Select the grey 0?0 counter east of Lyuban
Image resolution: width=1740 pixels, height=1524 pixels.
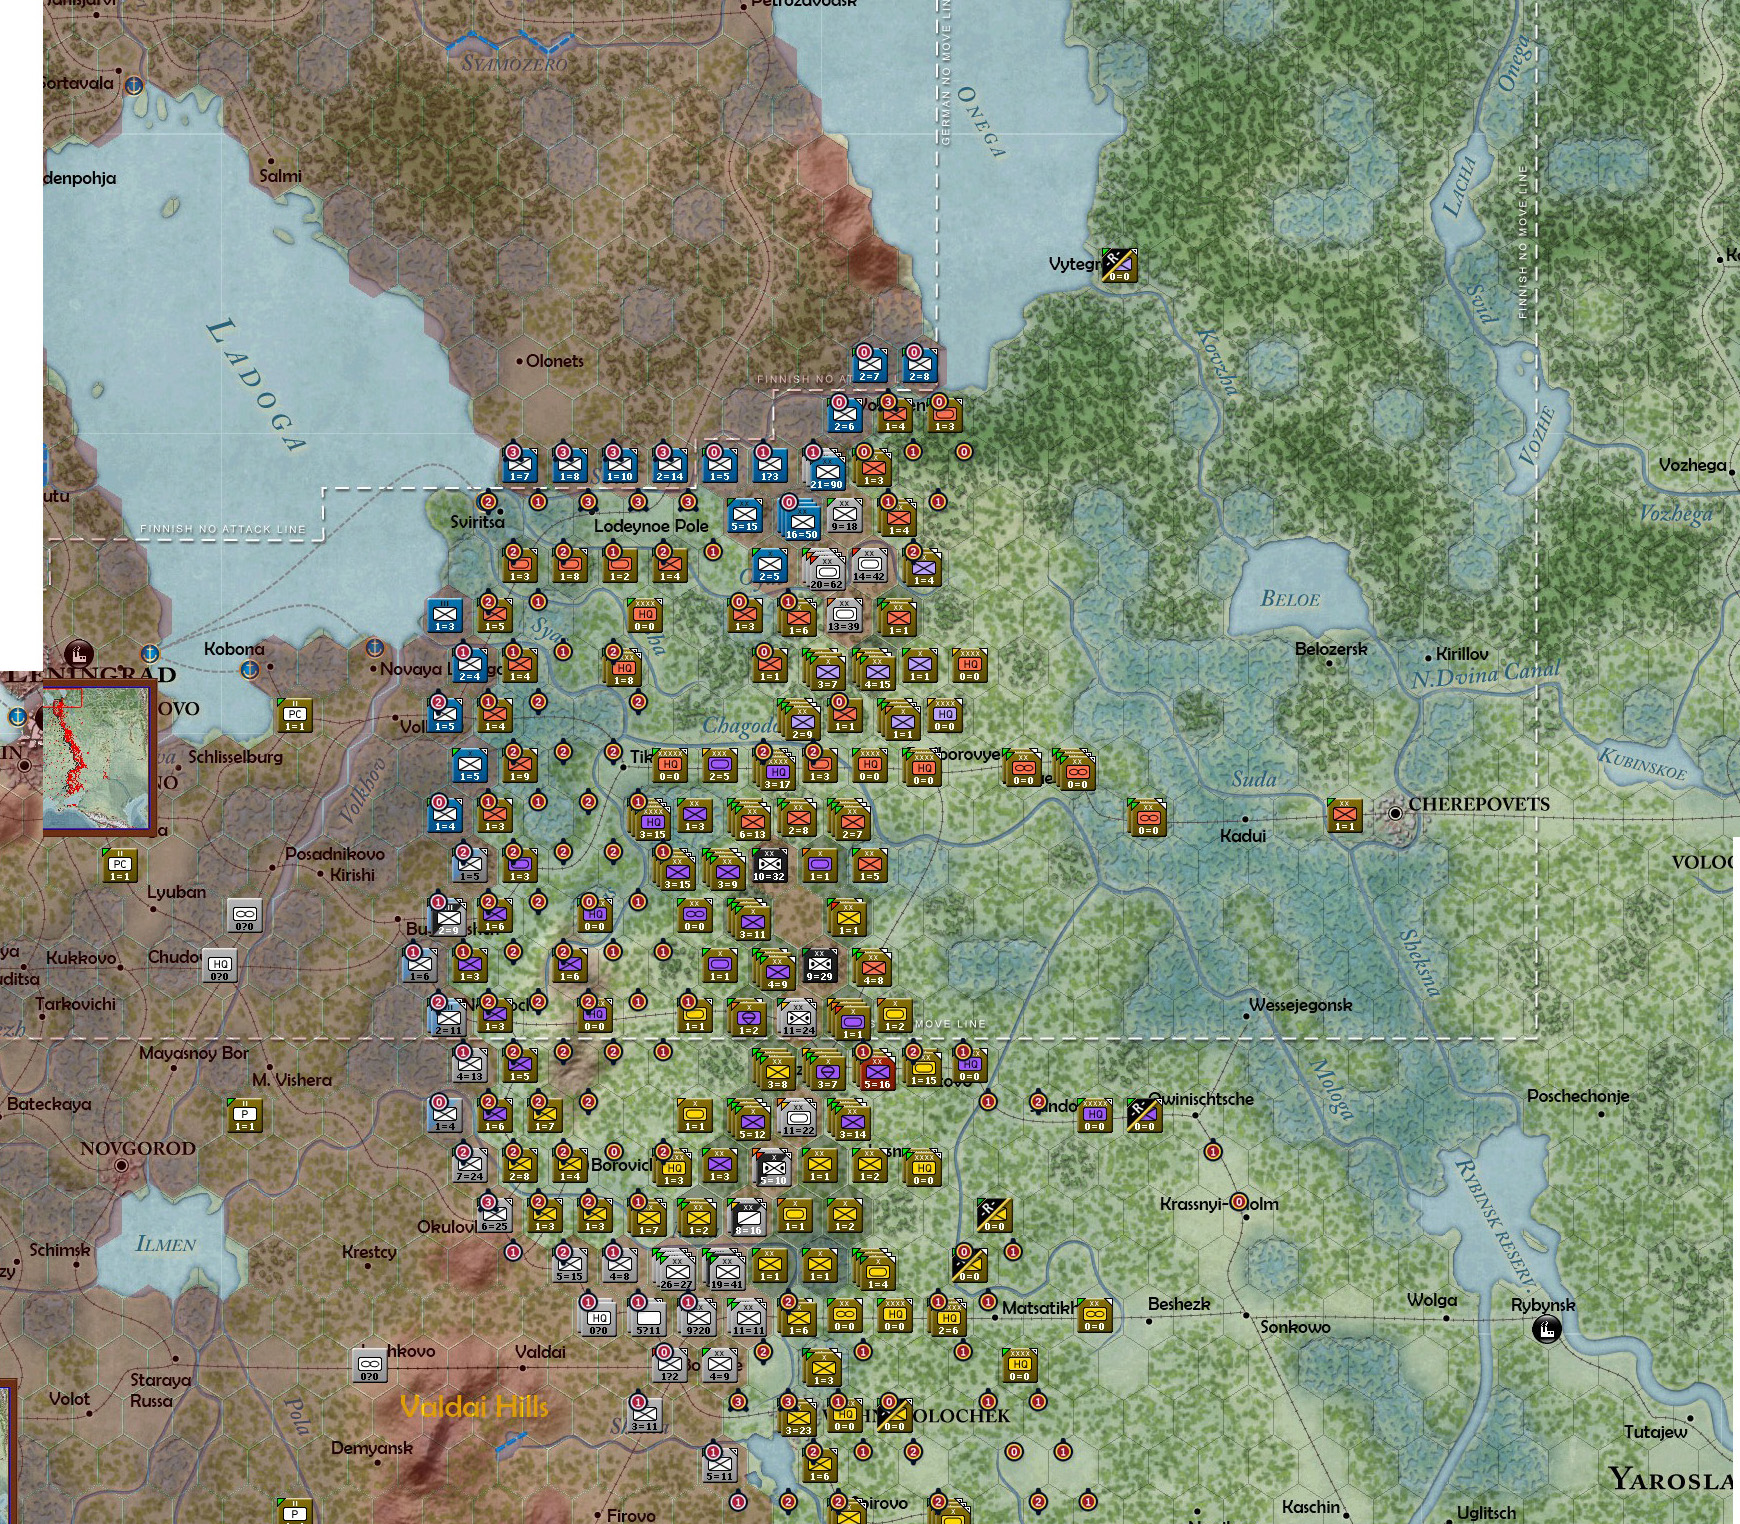(245, 915)
